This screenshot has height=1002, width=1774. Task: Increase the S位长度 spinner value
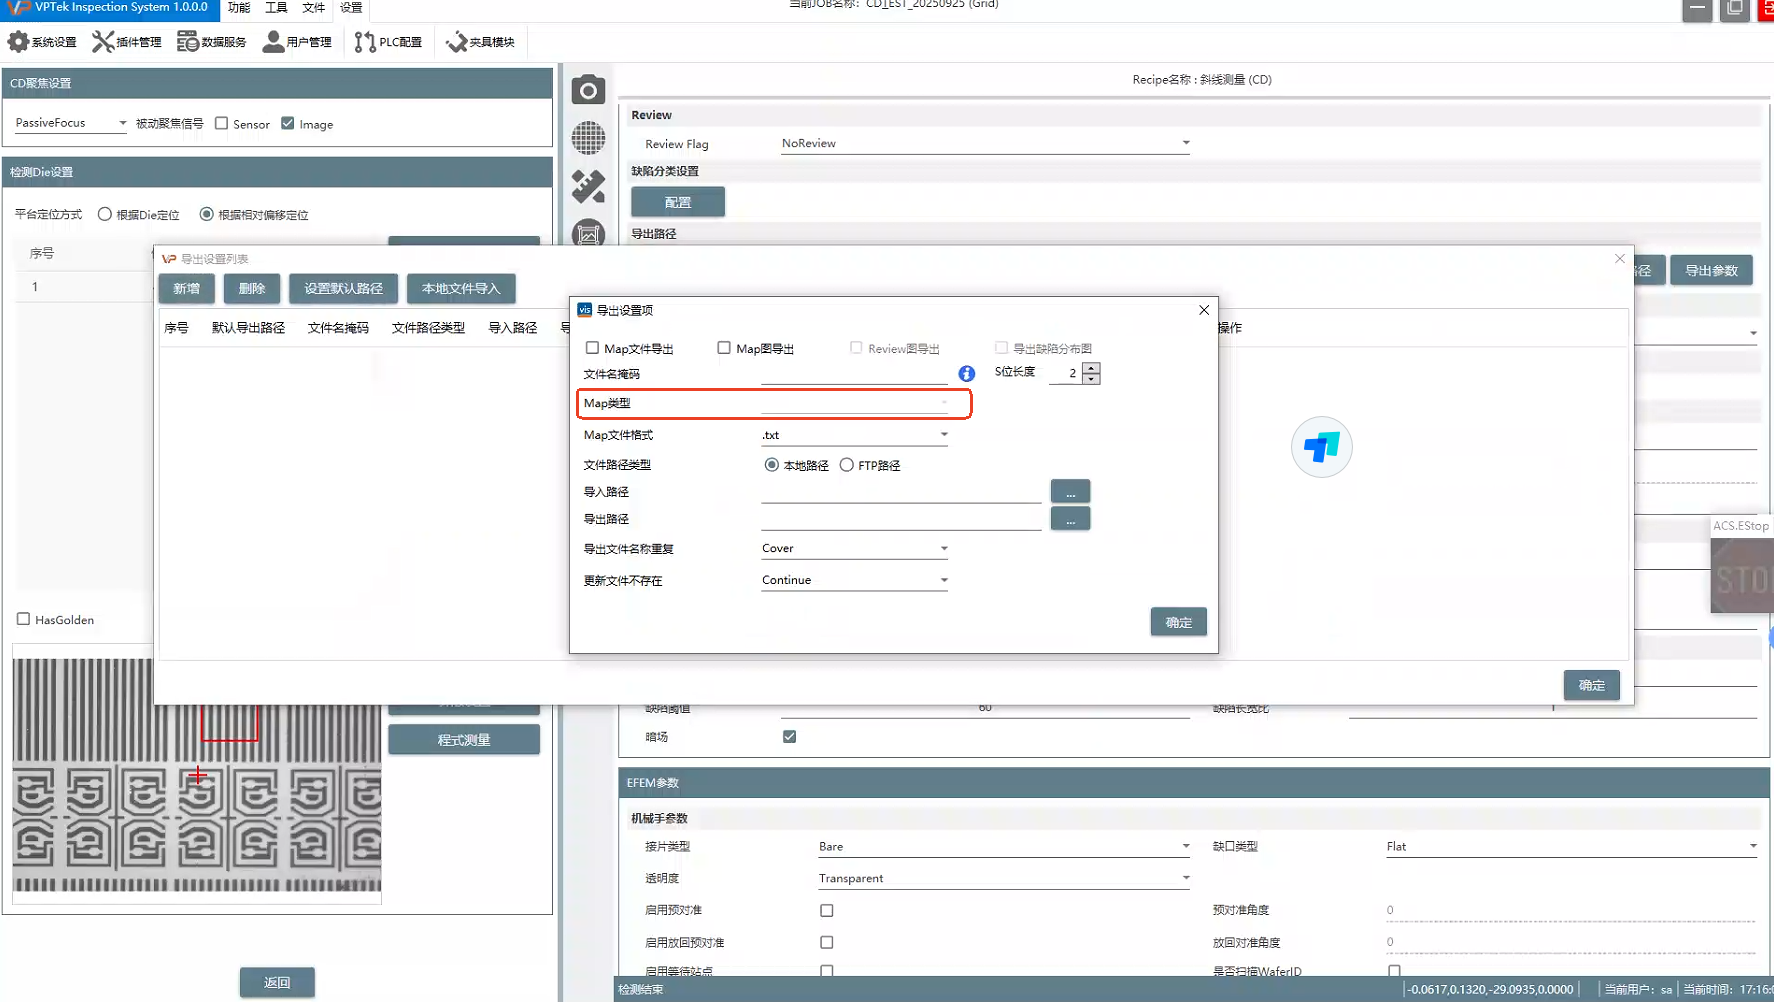coord(1091,368)
